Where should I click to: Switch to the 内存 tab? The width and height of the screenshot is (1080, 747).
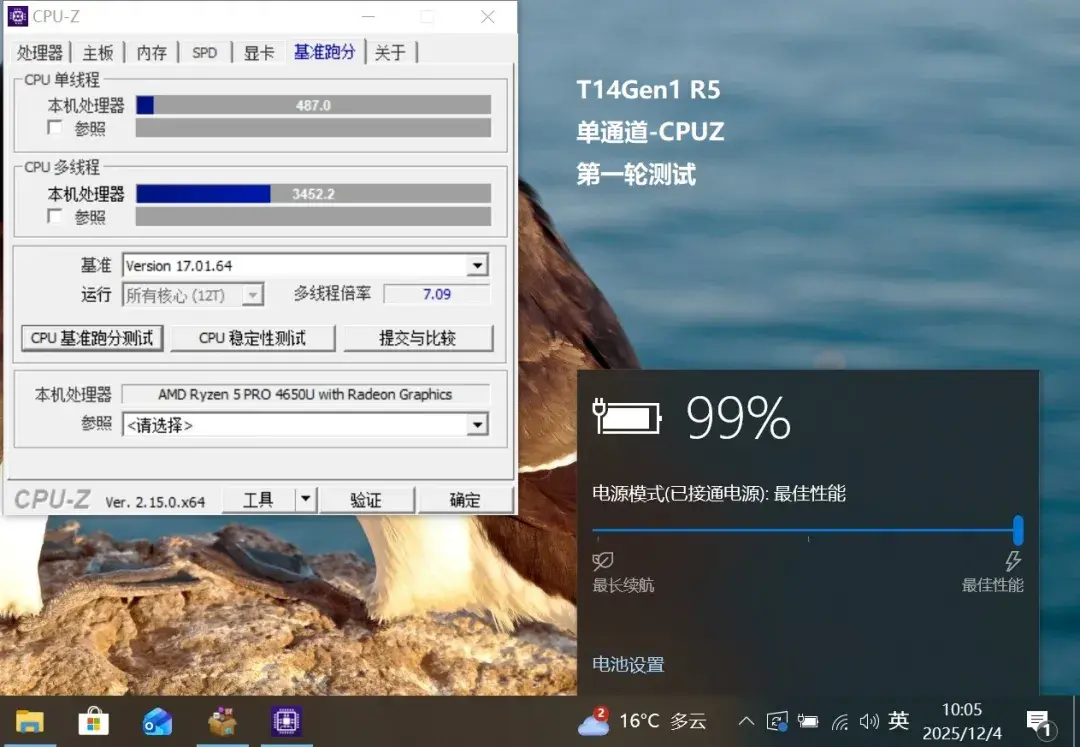152,52
